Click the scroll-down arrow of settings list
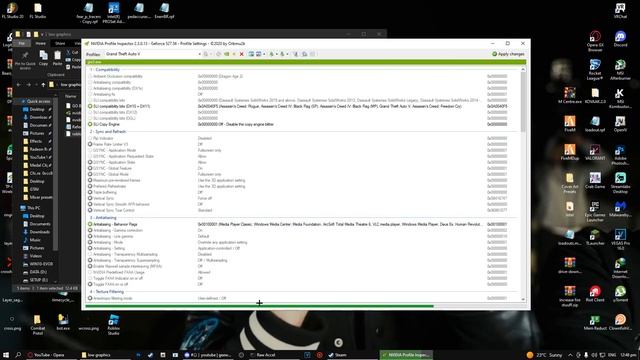 click(523, 299)
